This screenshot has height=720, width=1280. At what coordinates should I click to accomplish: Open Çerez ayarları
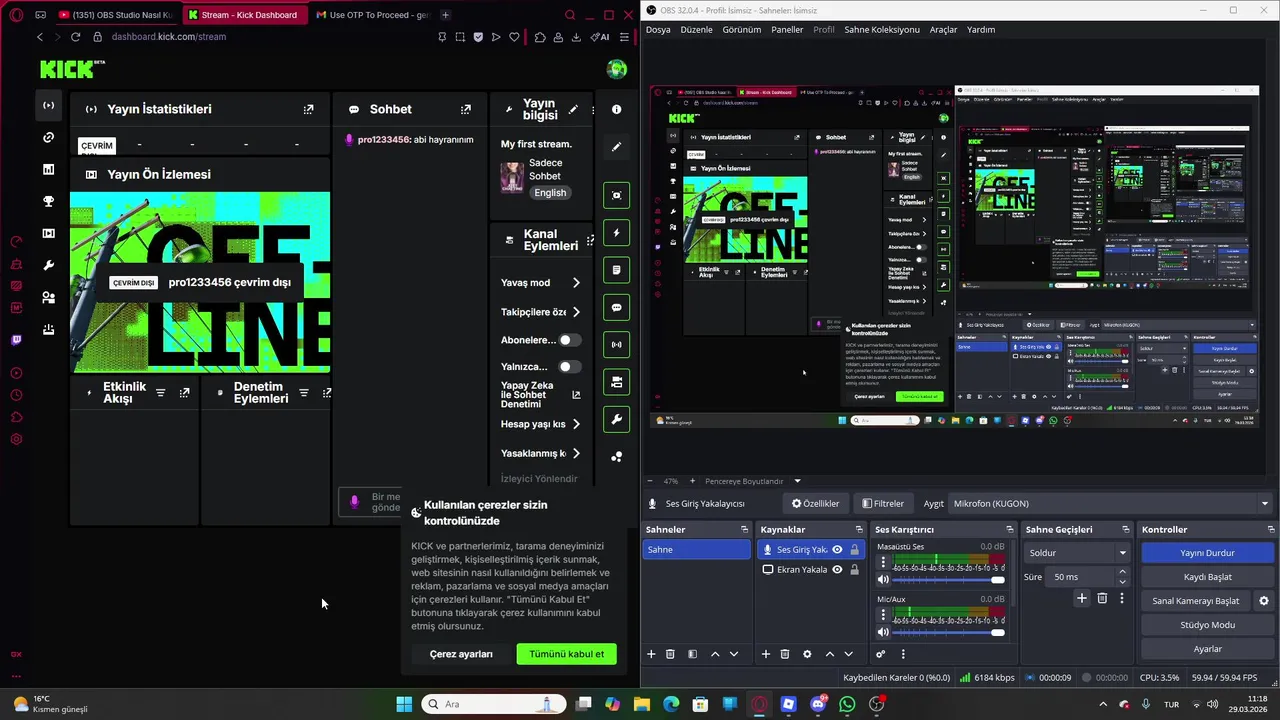pyautogui.click(x=461, y=654)
